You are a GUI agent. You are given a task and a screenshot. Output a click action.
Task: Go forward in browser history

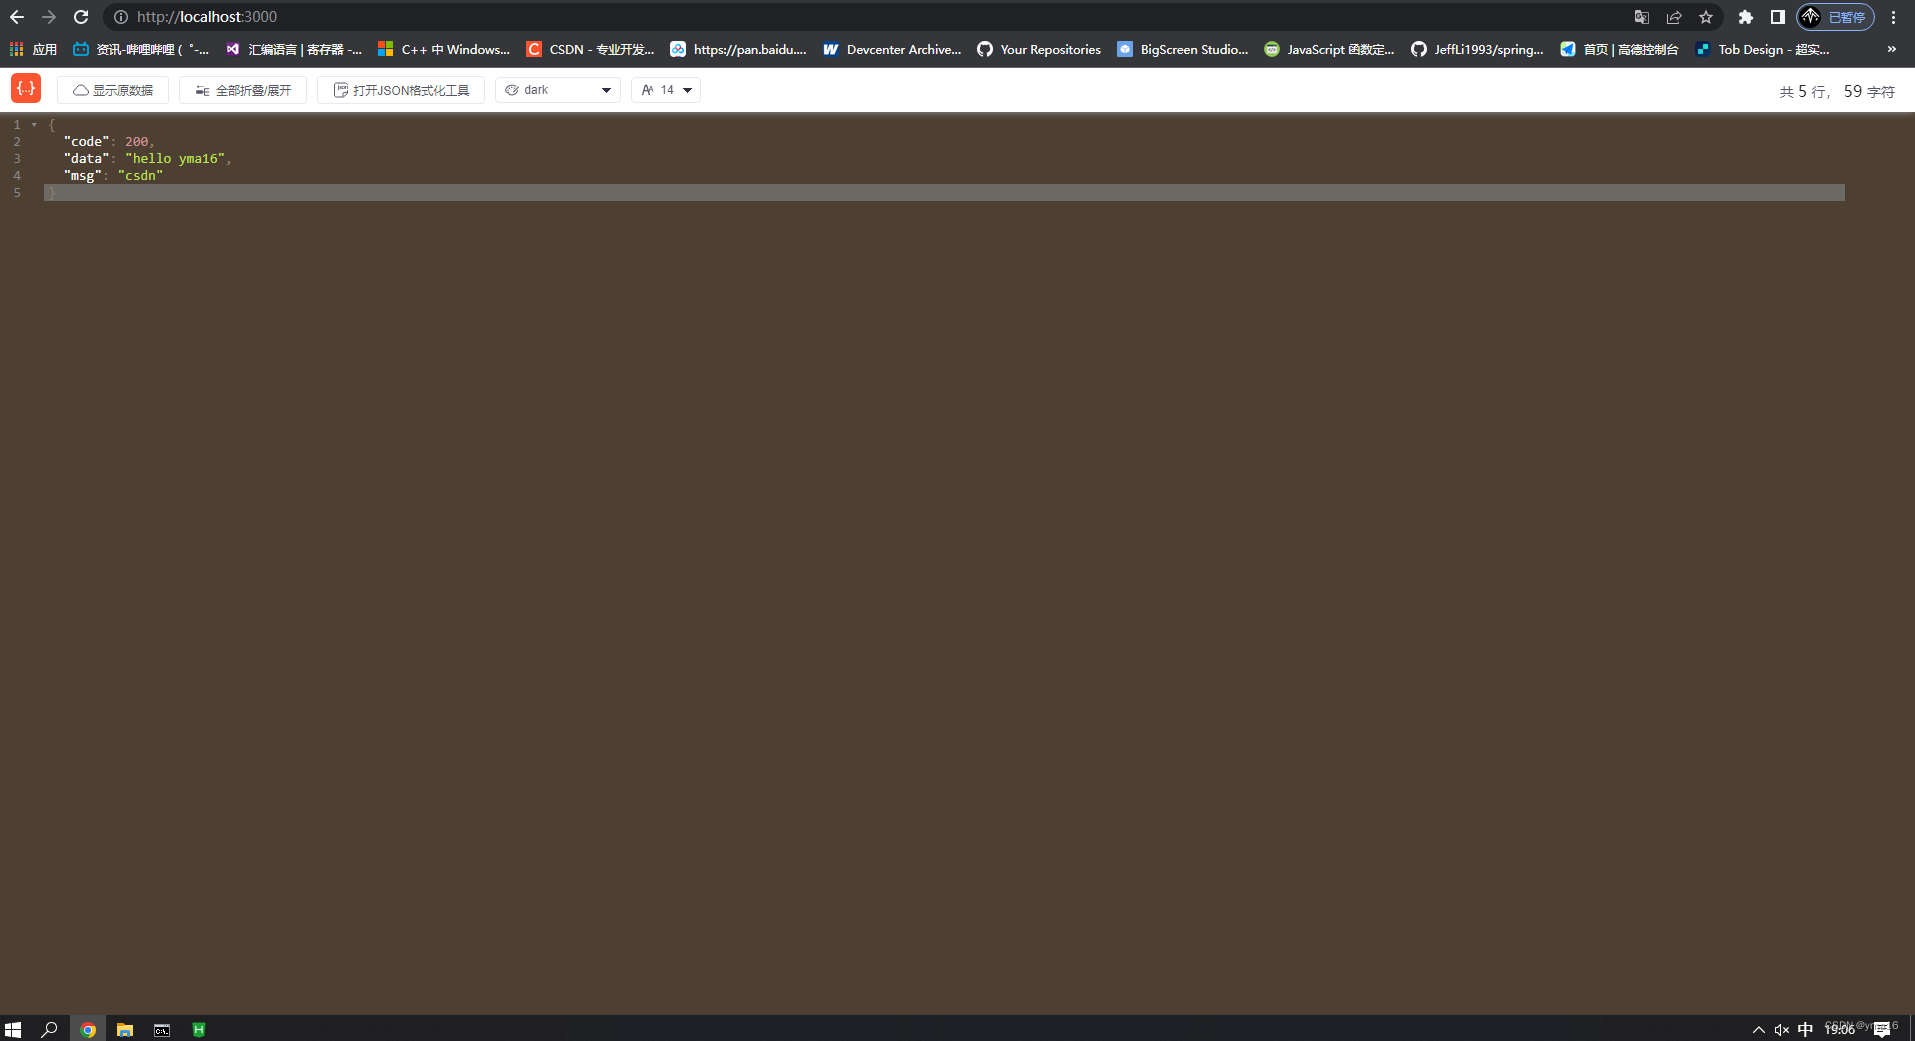click(49, 17)
